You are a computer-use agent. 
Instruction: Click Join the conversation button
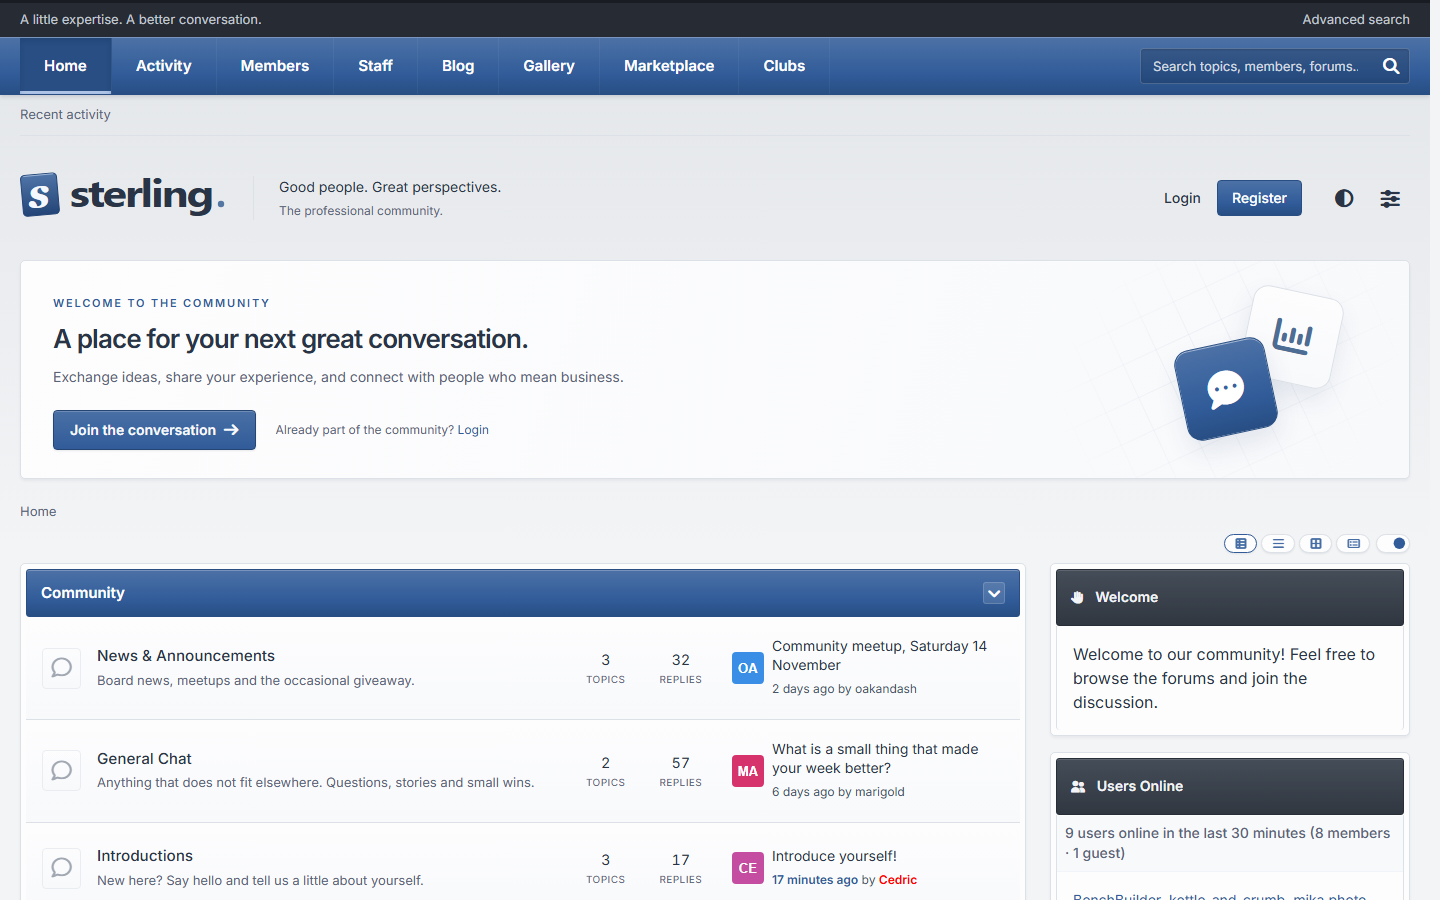(x=154, y=430)
